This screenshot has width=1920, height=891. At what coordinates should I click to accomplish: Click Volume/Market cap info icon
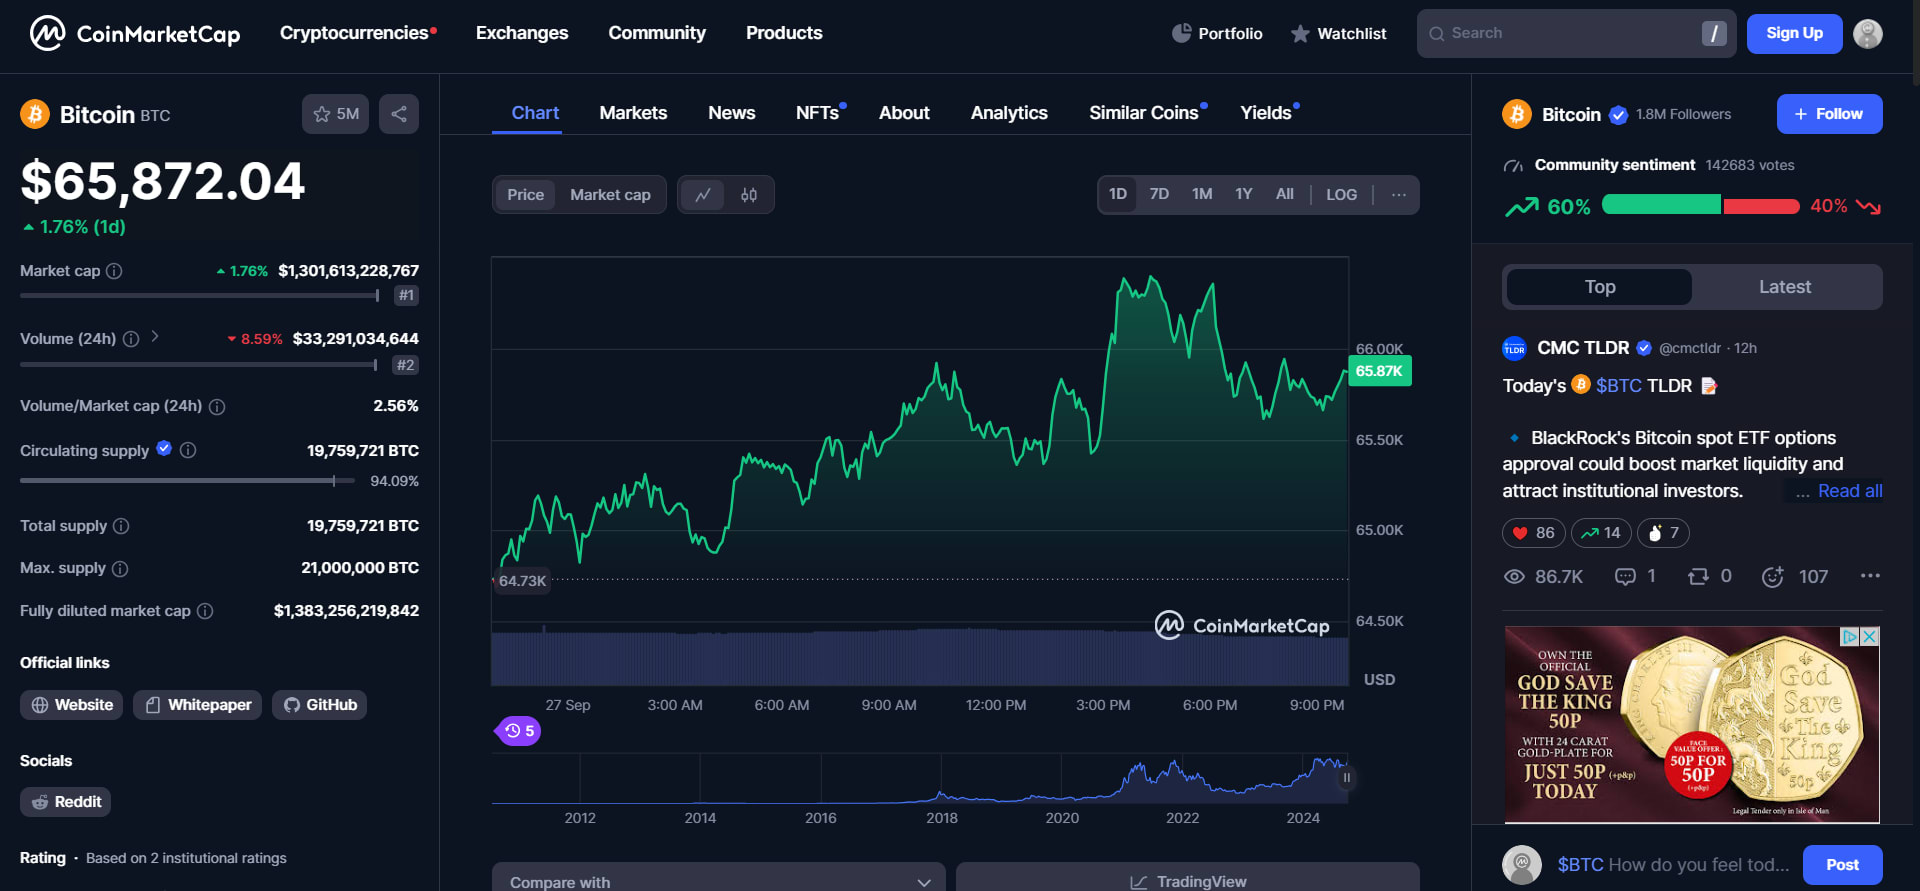(217, 406)
